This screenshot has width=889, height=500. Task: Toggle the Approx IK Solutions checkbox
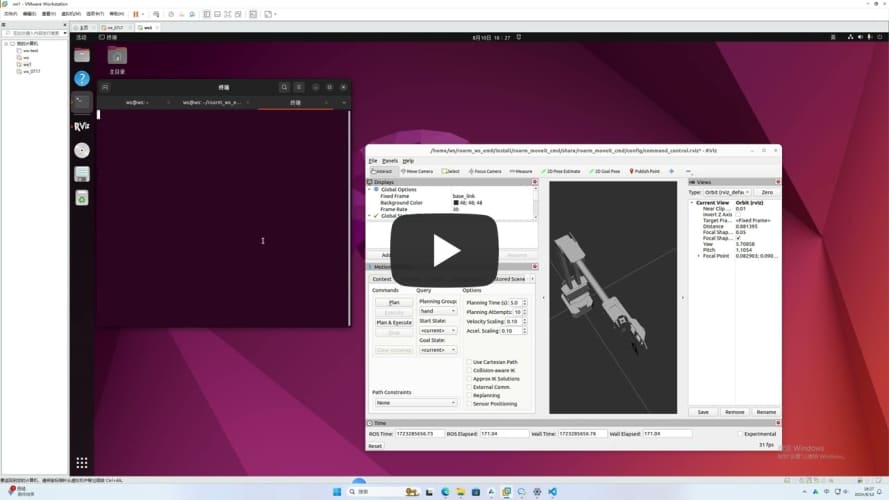pyautogui.click(x=469, y=379)
